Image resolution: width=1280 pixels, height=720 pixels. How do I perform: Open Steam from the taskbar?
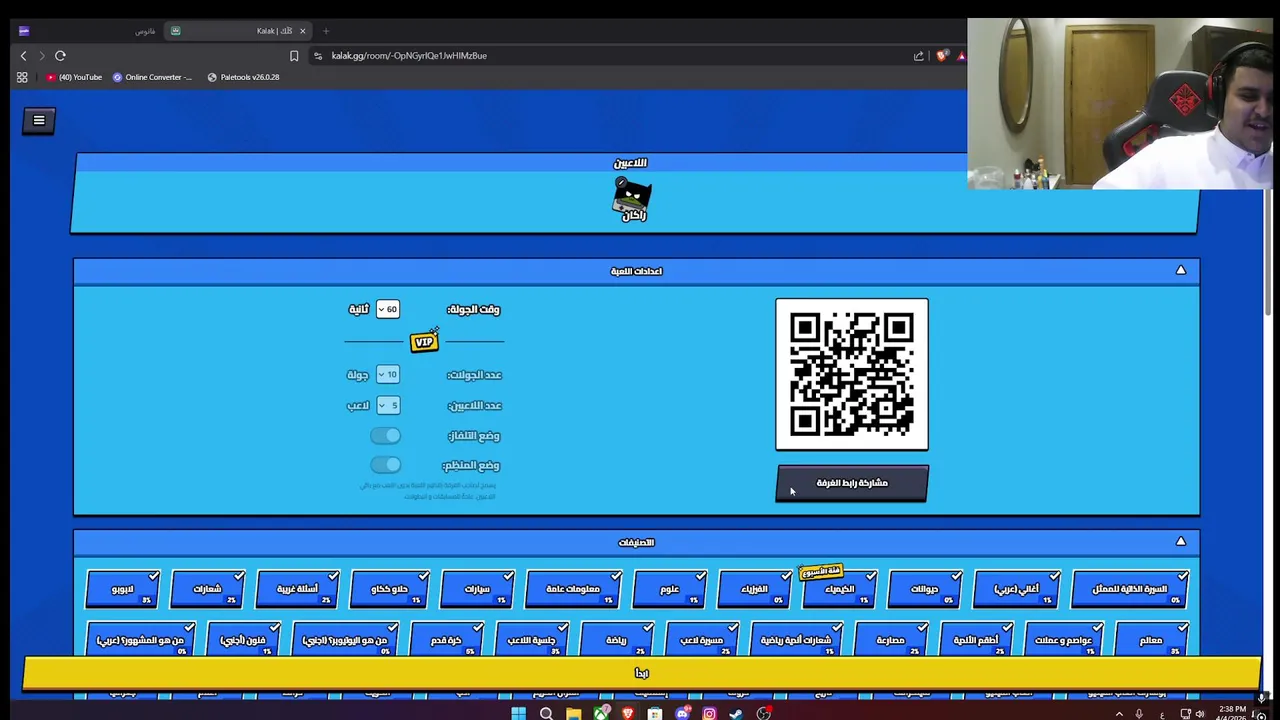coord(736,713)
